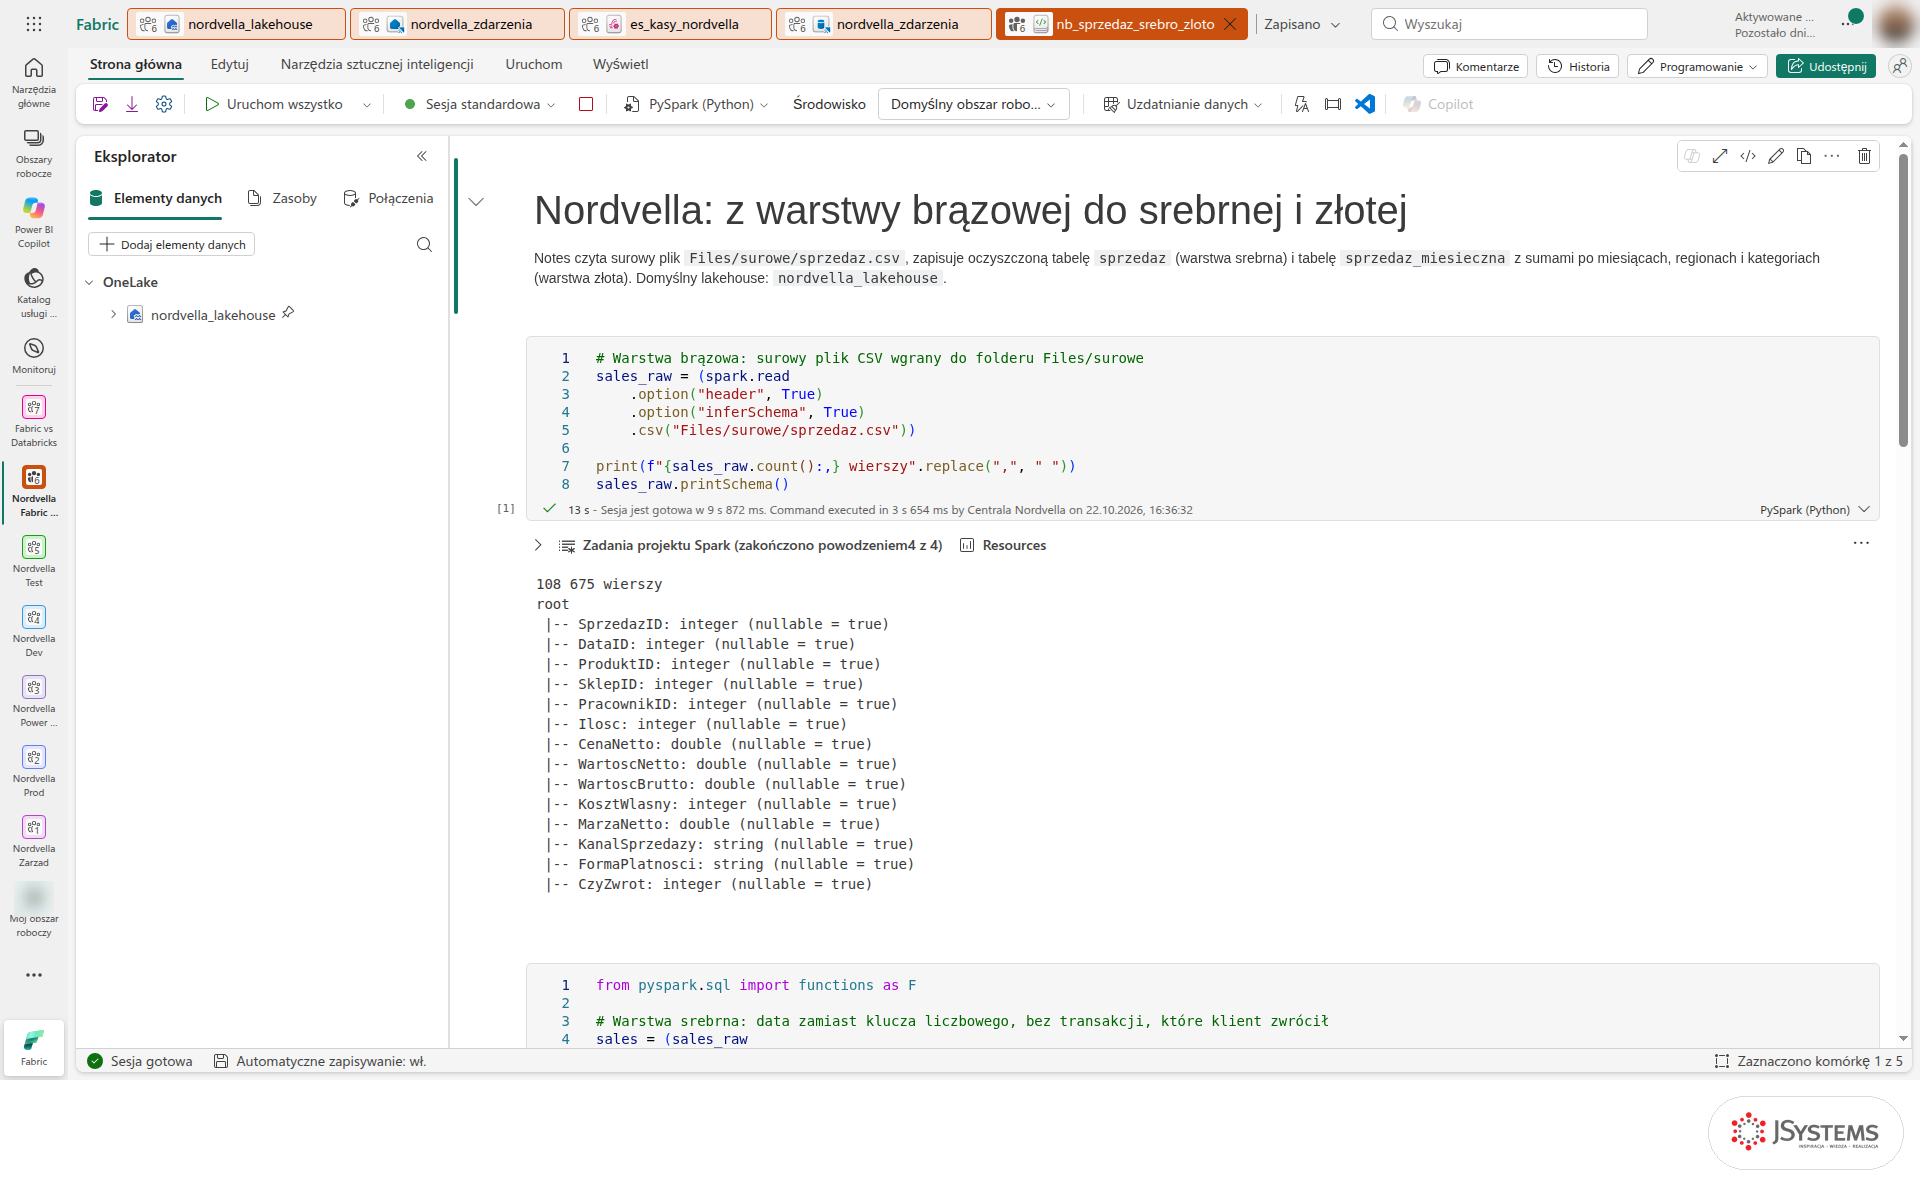Image resolution: width=1920 pixels, height=1186 pixels.
Task: Open Resources link under cell output
Action: tap(1003, 545)
